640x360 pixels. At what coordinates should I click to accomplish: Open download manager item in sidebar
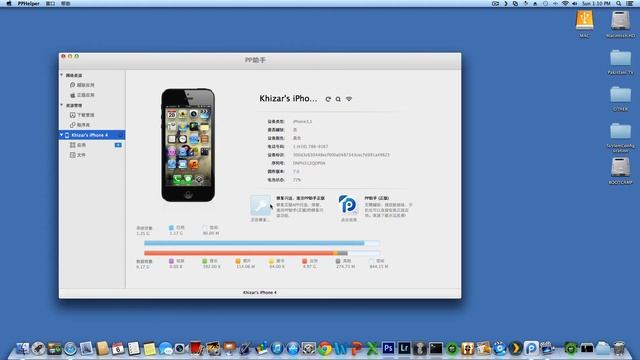click(x=82, y=115)
